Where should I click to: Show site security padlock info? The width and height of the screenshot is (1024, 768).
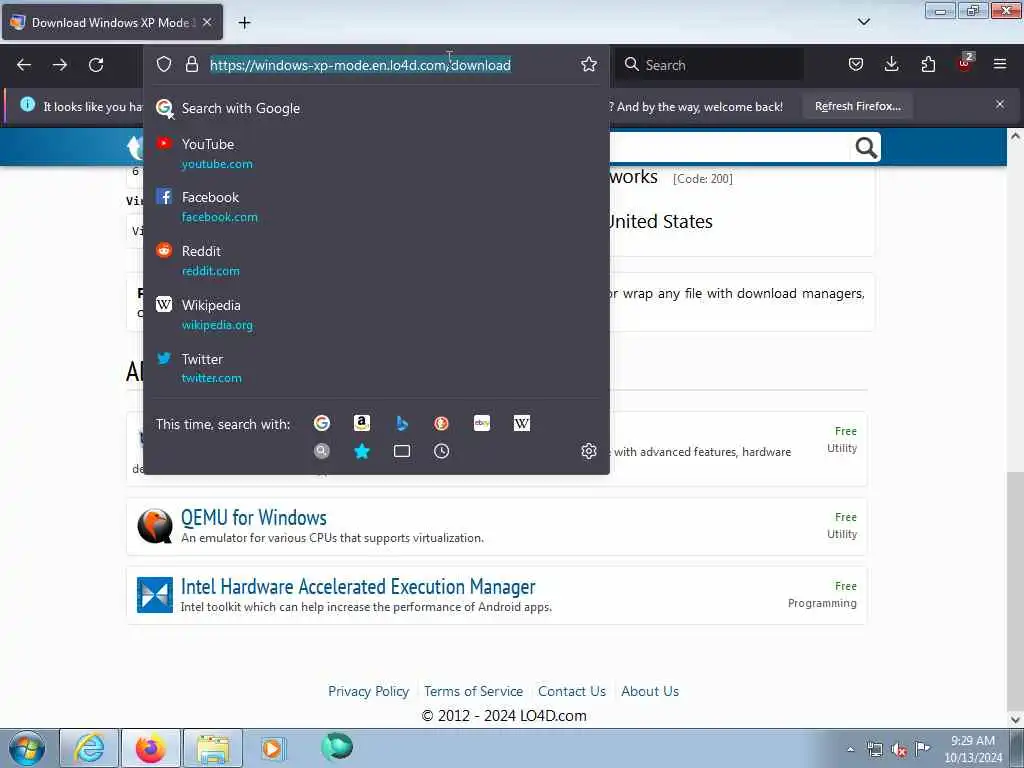(191, 64)
